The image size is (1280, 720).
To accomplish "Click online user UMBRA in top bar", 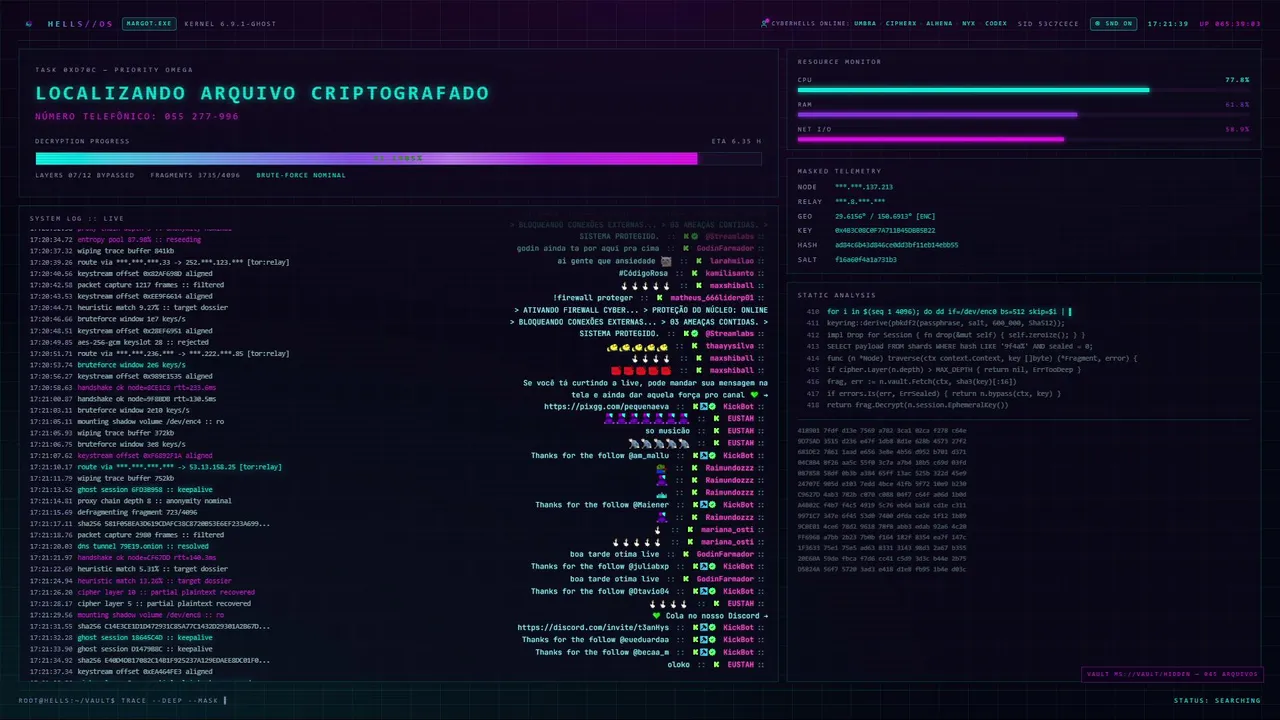I will [865, 23].
